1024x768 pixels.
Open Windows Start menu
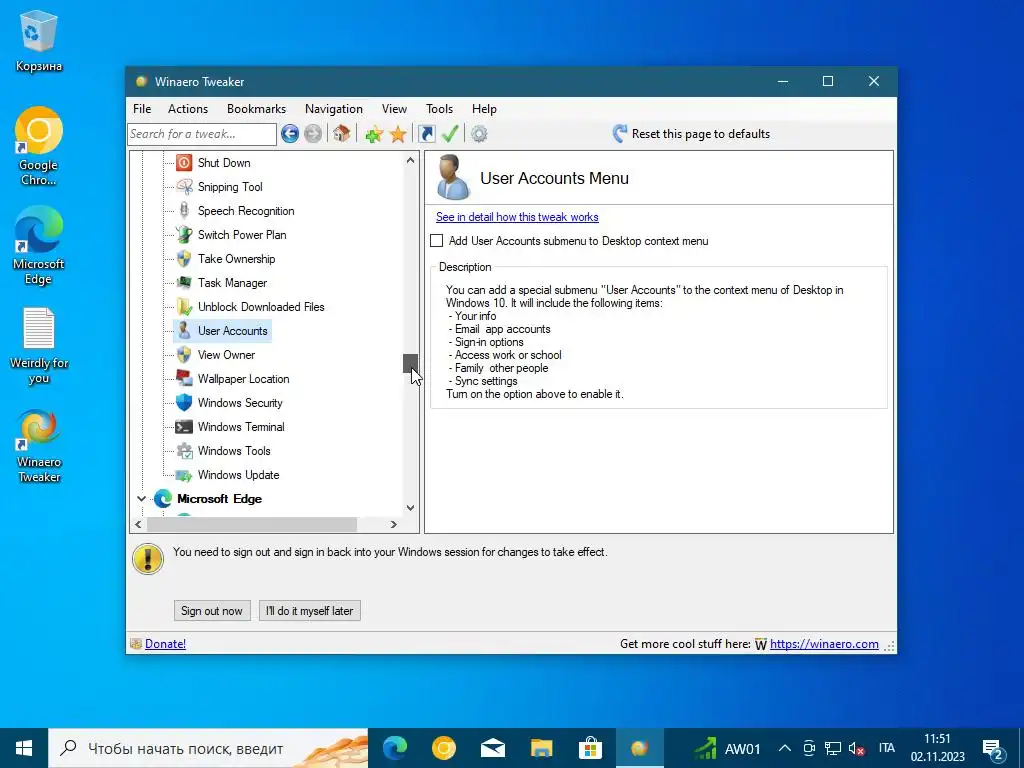click(x=24, y=748)
